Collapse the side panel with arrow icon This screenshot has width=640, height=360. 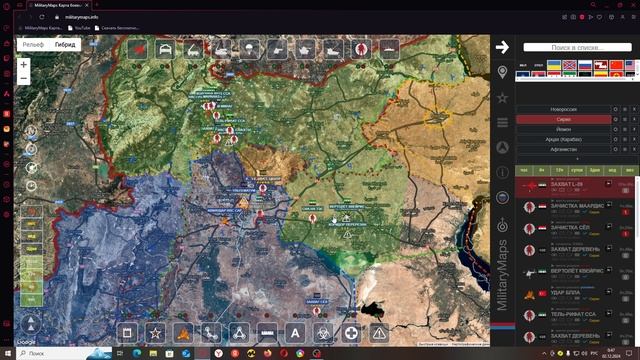pos(502,47)
